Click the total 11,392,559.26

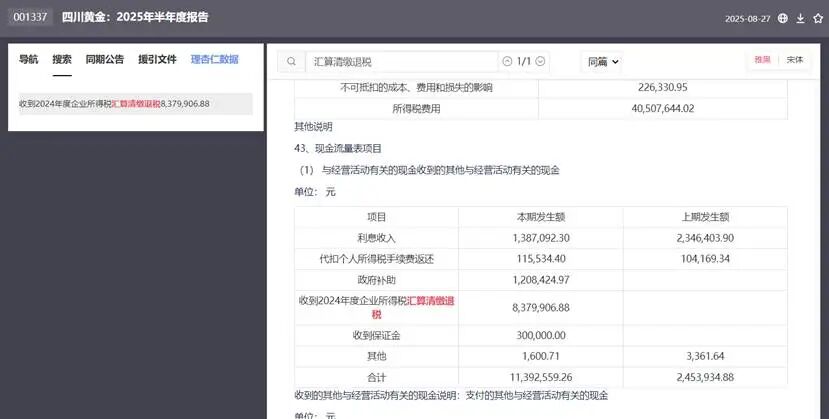point(541,377)
